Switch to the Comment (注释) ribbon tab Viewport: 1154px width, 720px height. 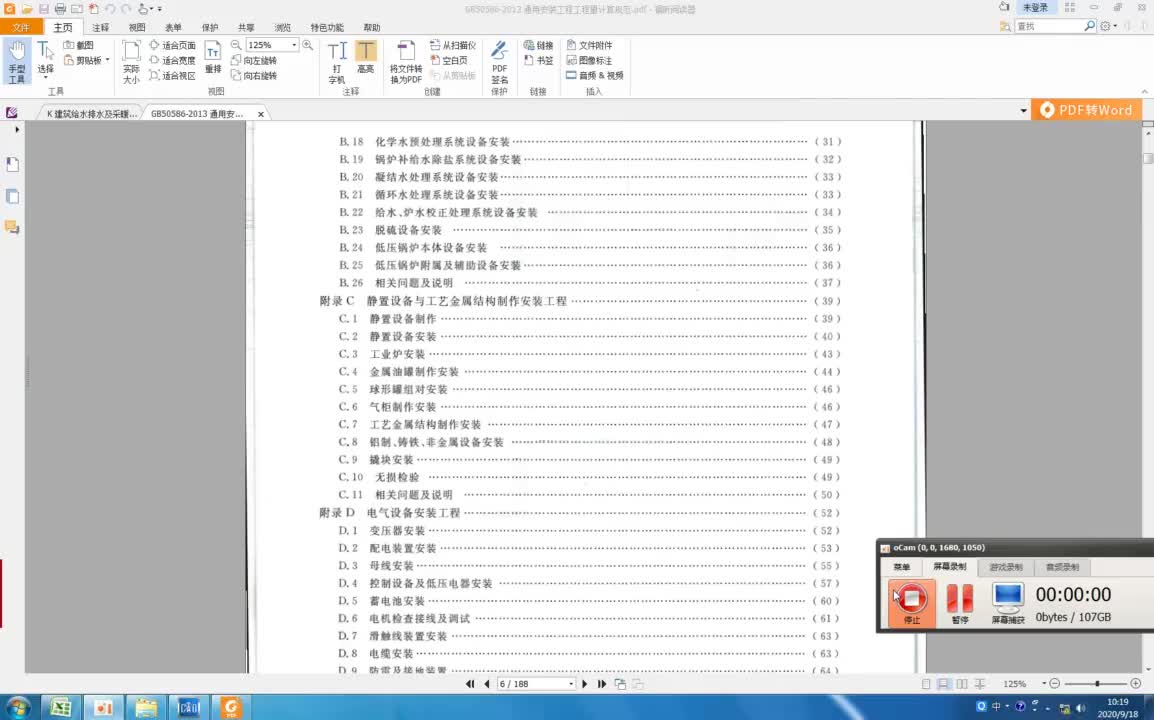click(101, 27)
